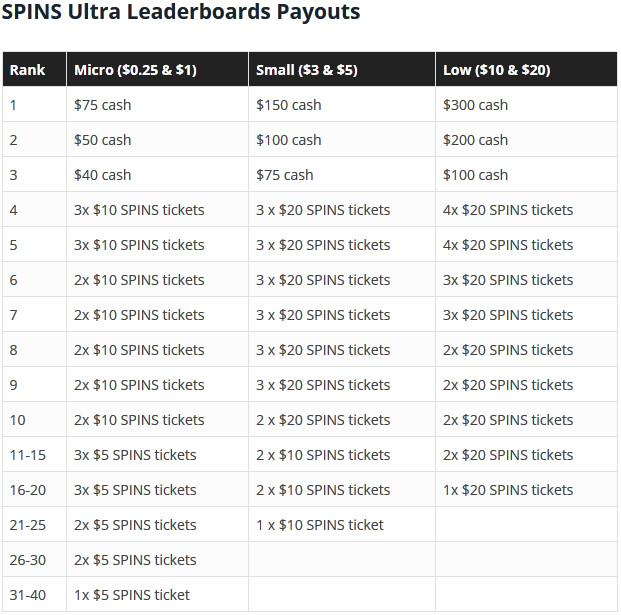Click rank 6's 2x $10 SPINS tickets cell
This screenshot has height=615, width=621.
tap(157, 280)
